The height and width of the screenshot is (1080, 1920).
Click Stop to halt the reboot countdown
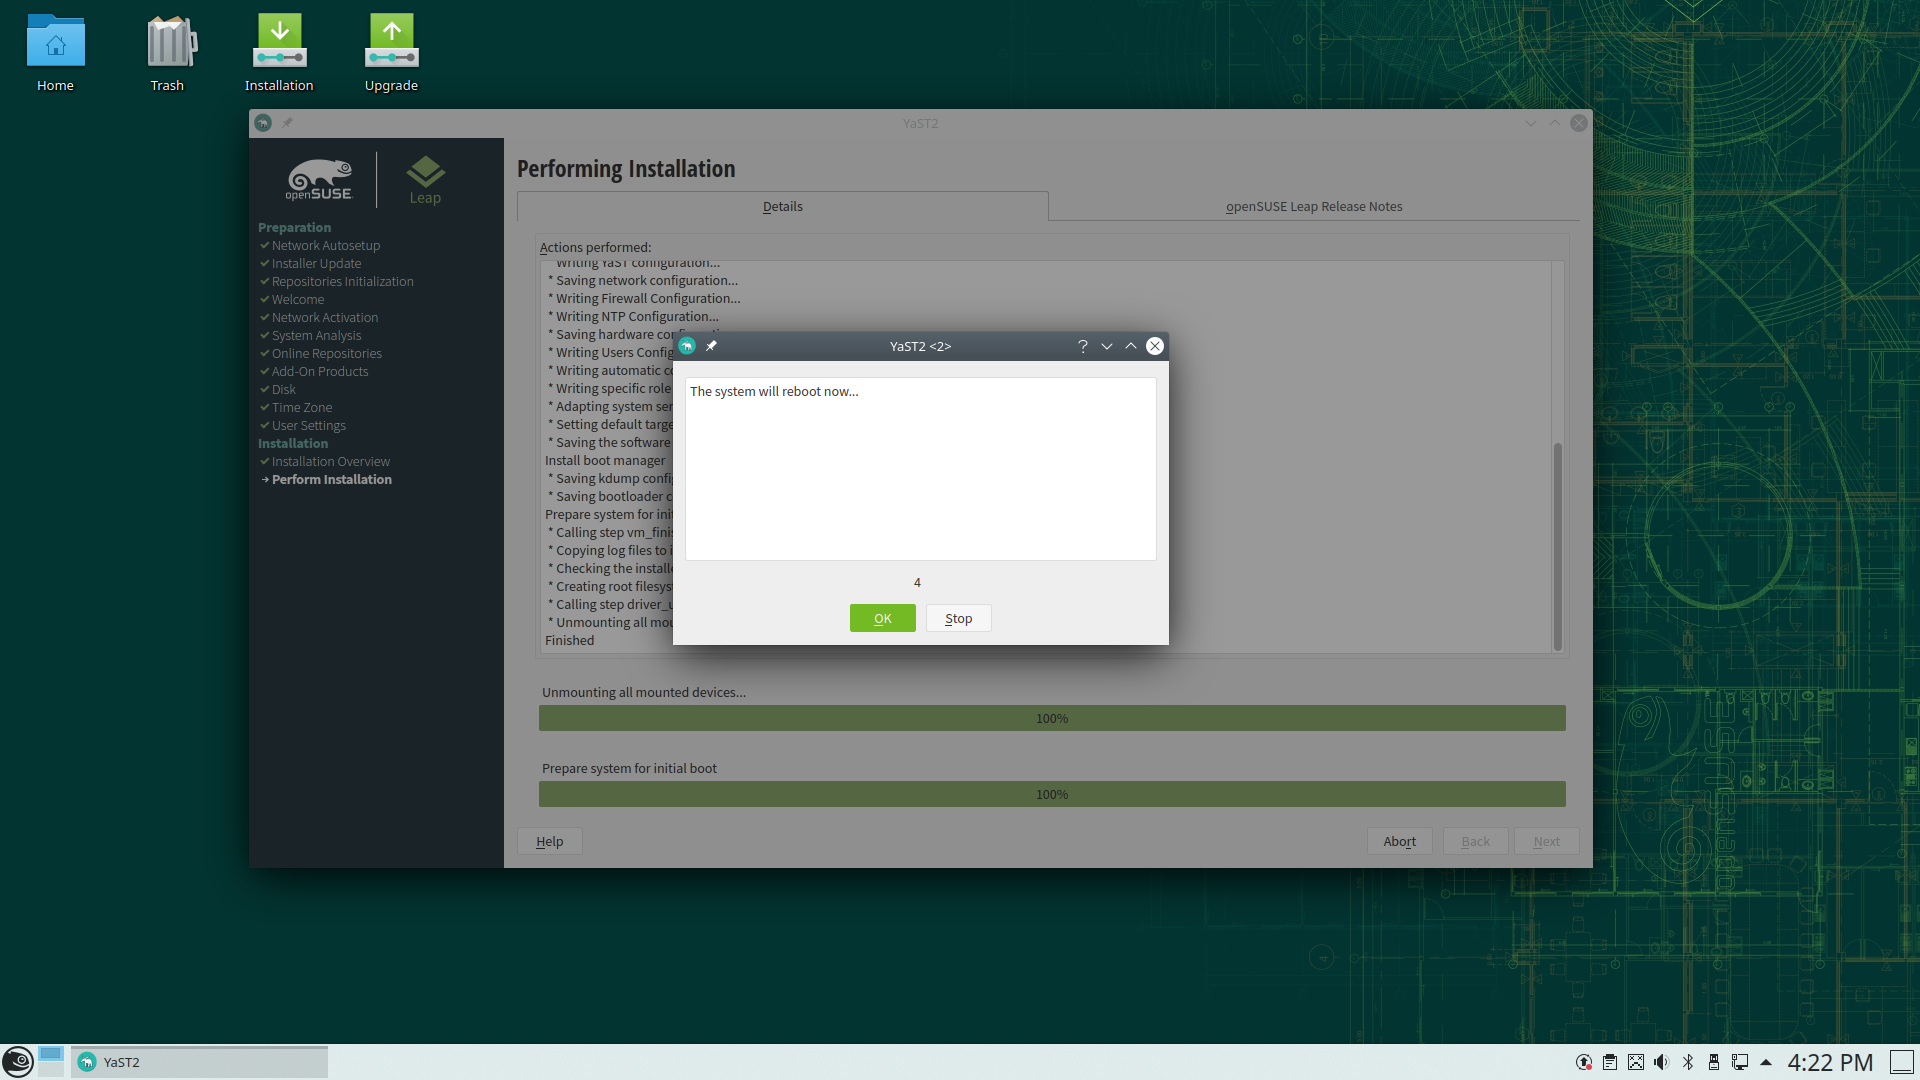[958, 619]
